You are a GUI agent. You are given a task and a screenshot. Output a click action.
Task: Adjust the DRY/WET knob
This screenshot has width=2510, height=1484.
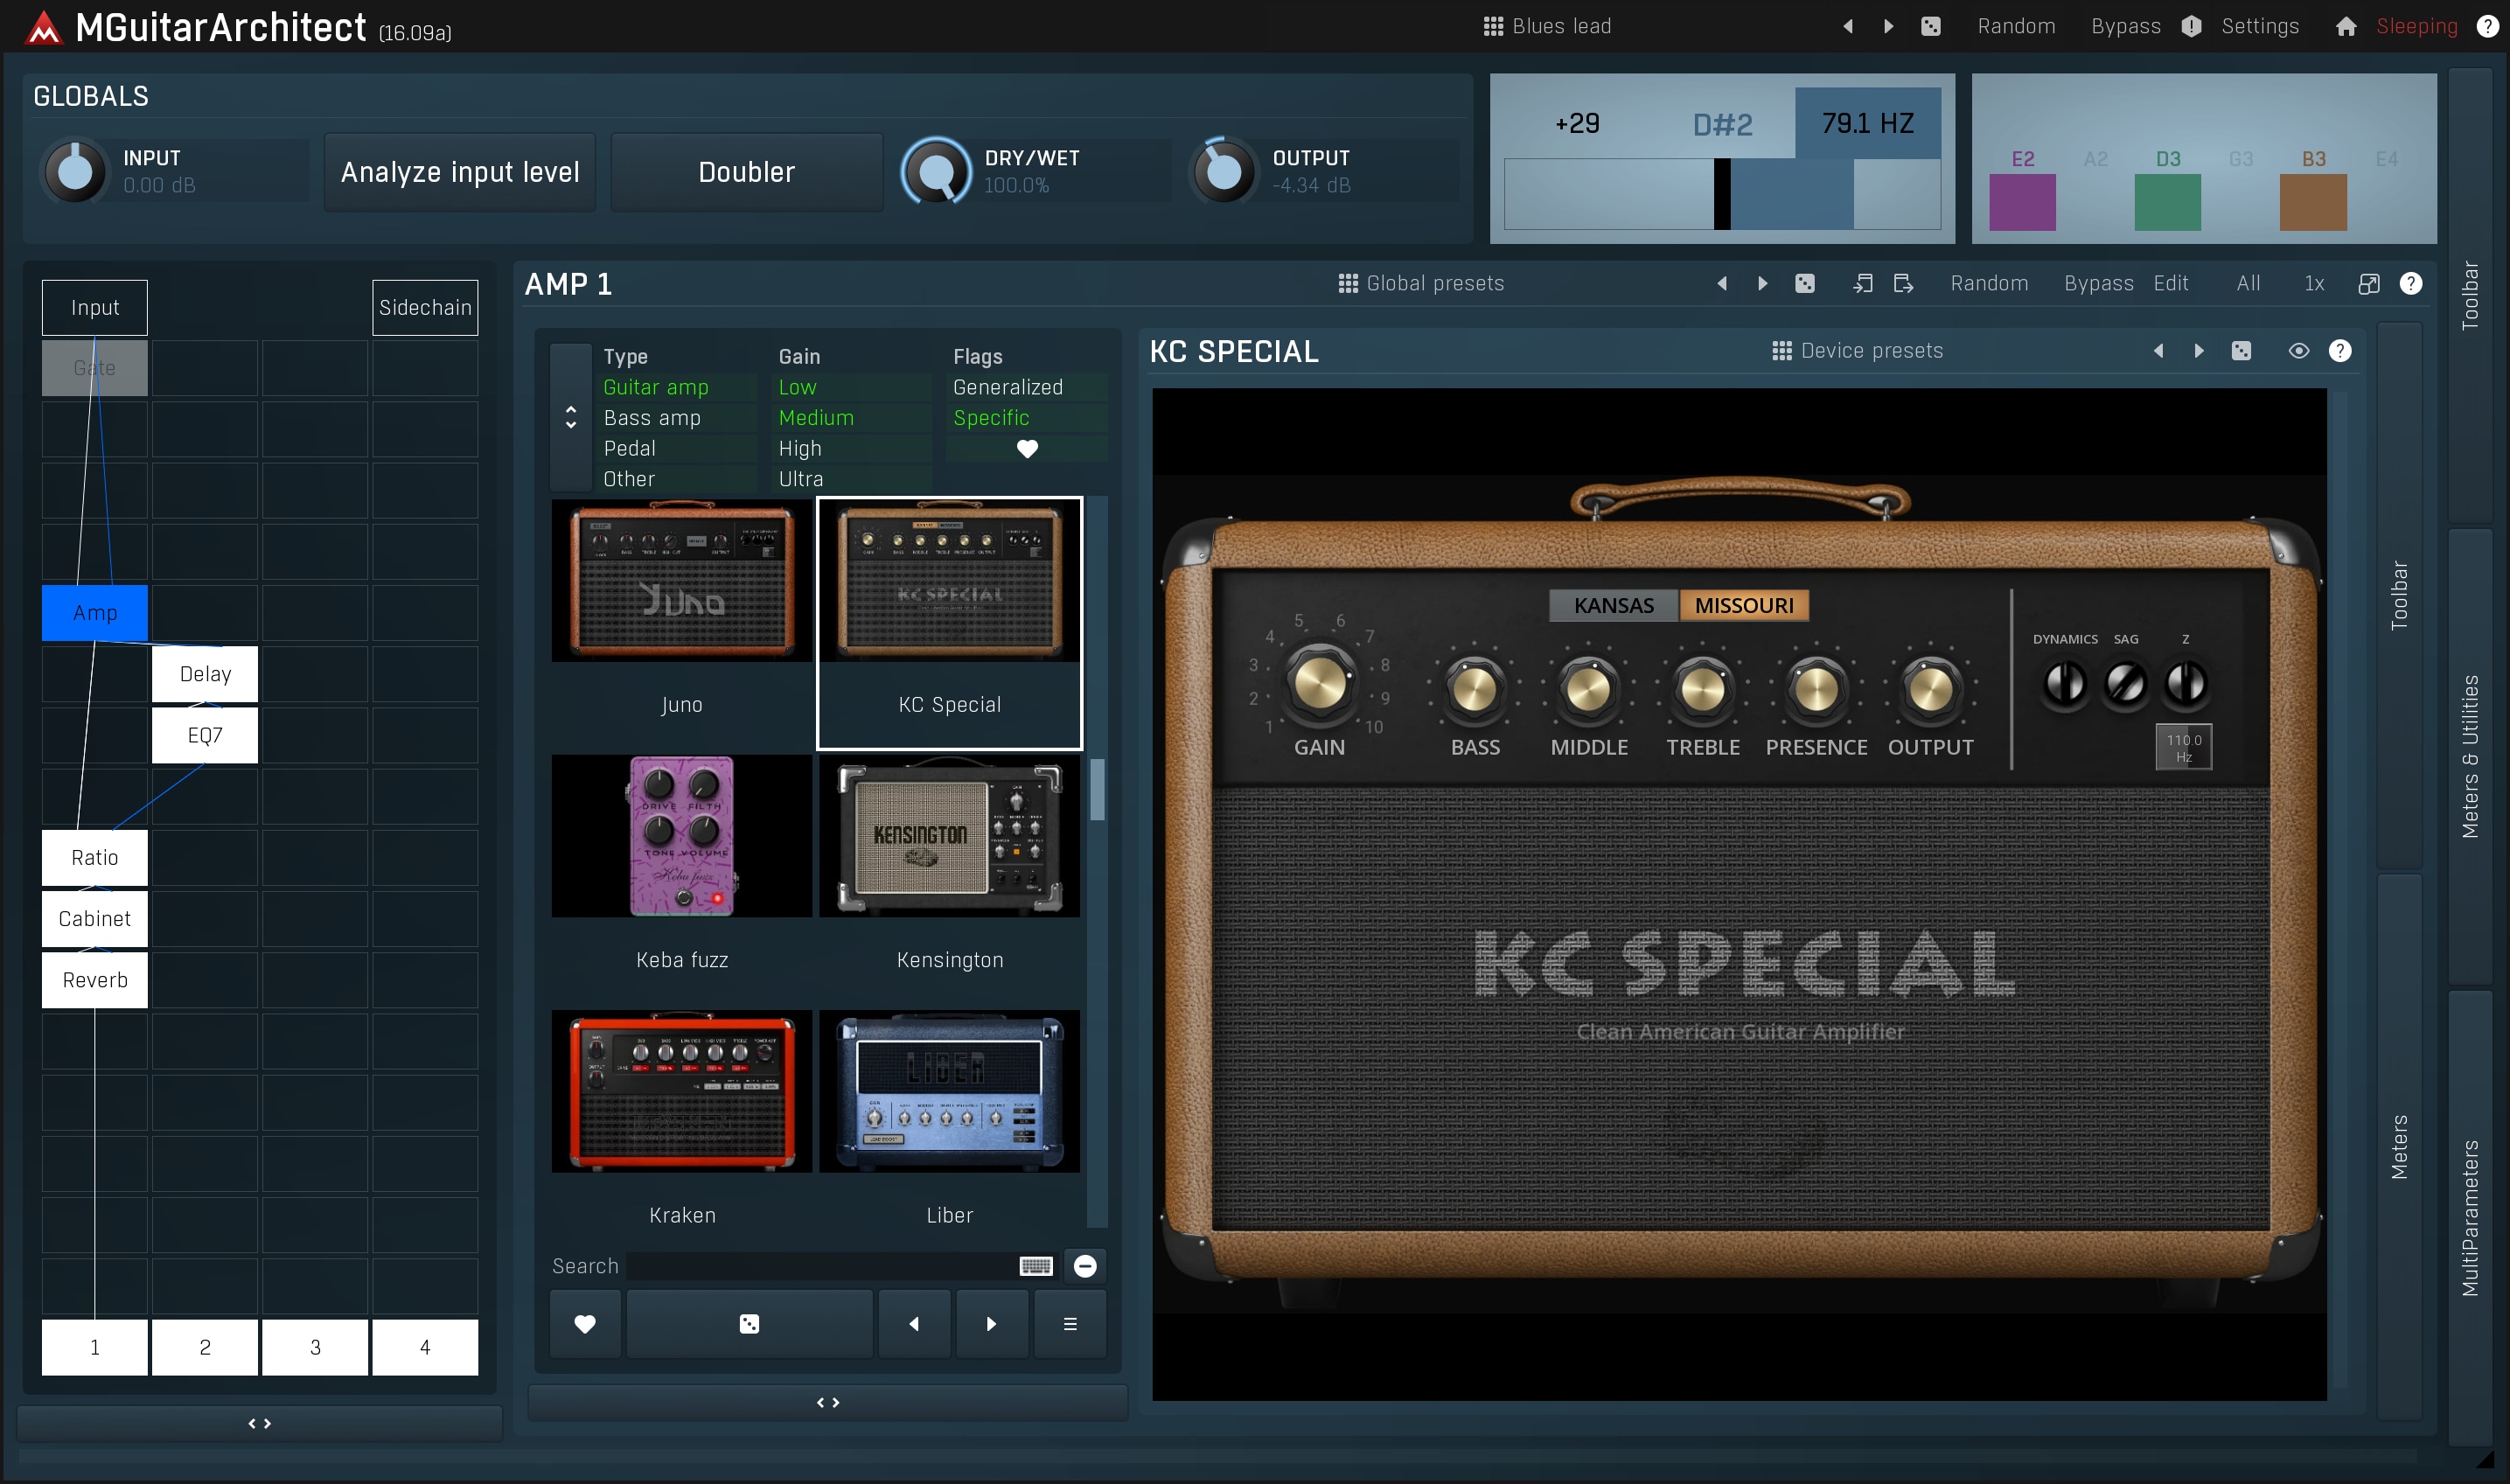pos(936,172)
